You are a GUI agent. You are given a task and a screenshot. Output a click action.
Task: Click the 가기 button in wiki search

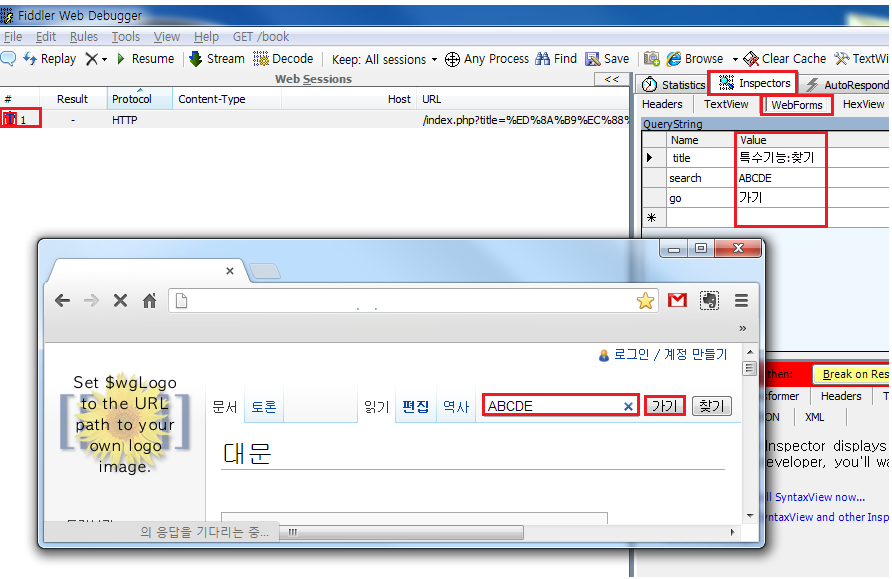[664, 406]
